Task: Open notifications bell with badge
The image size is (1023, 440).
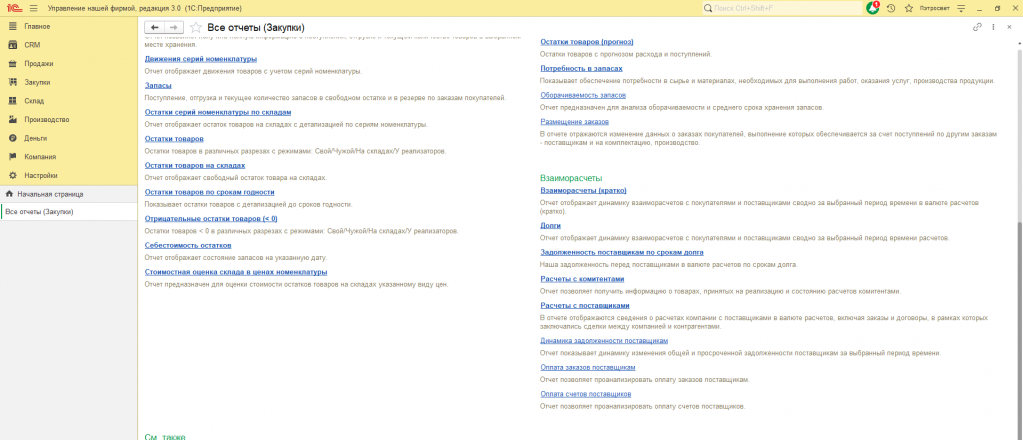Action: pos(873,8)
